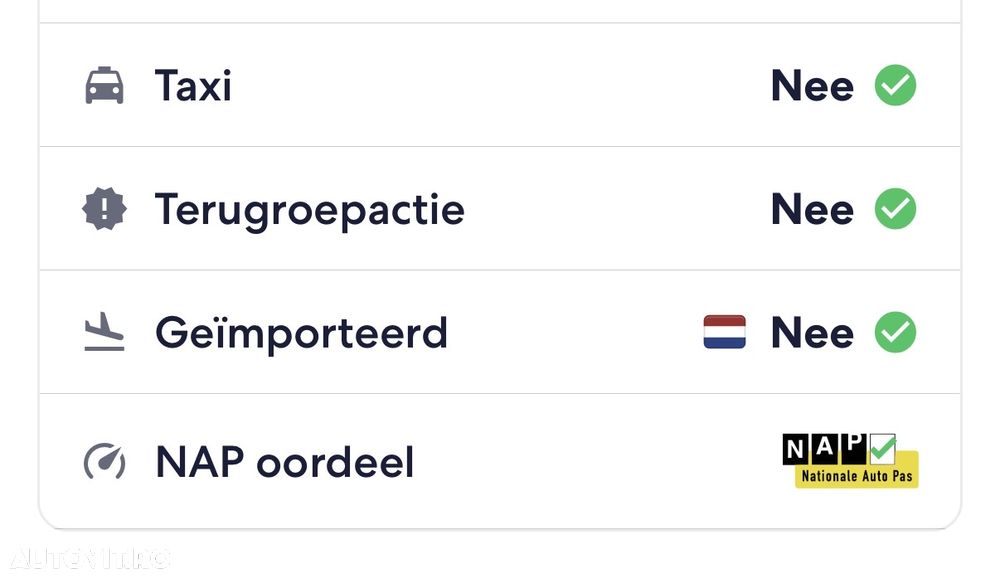Select the Geïmporteerd label
The height and width of the screenshot is (579, 1000).
click(301, 333)
